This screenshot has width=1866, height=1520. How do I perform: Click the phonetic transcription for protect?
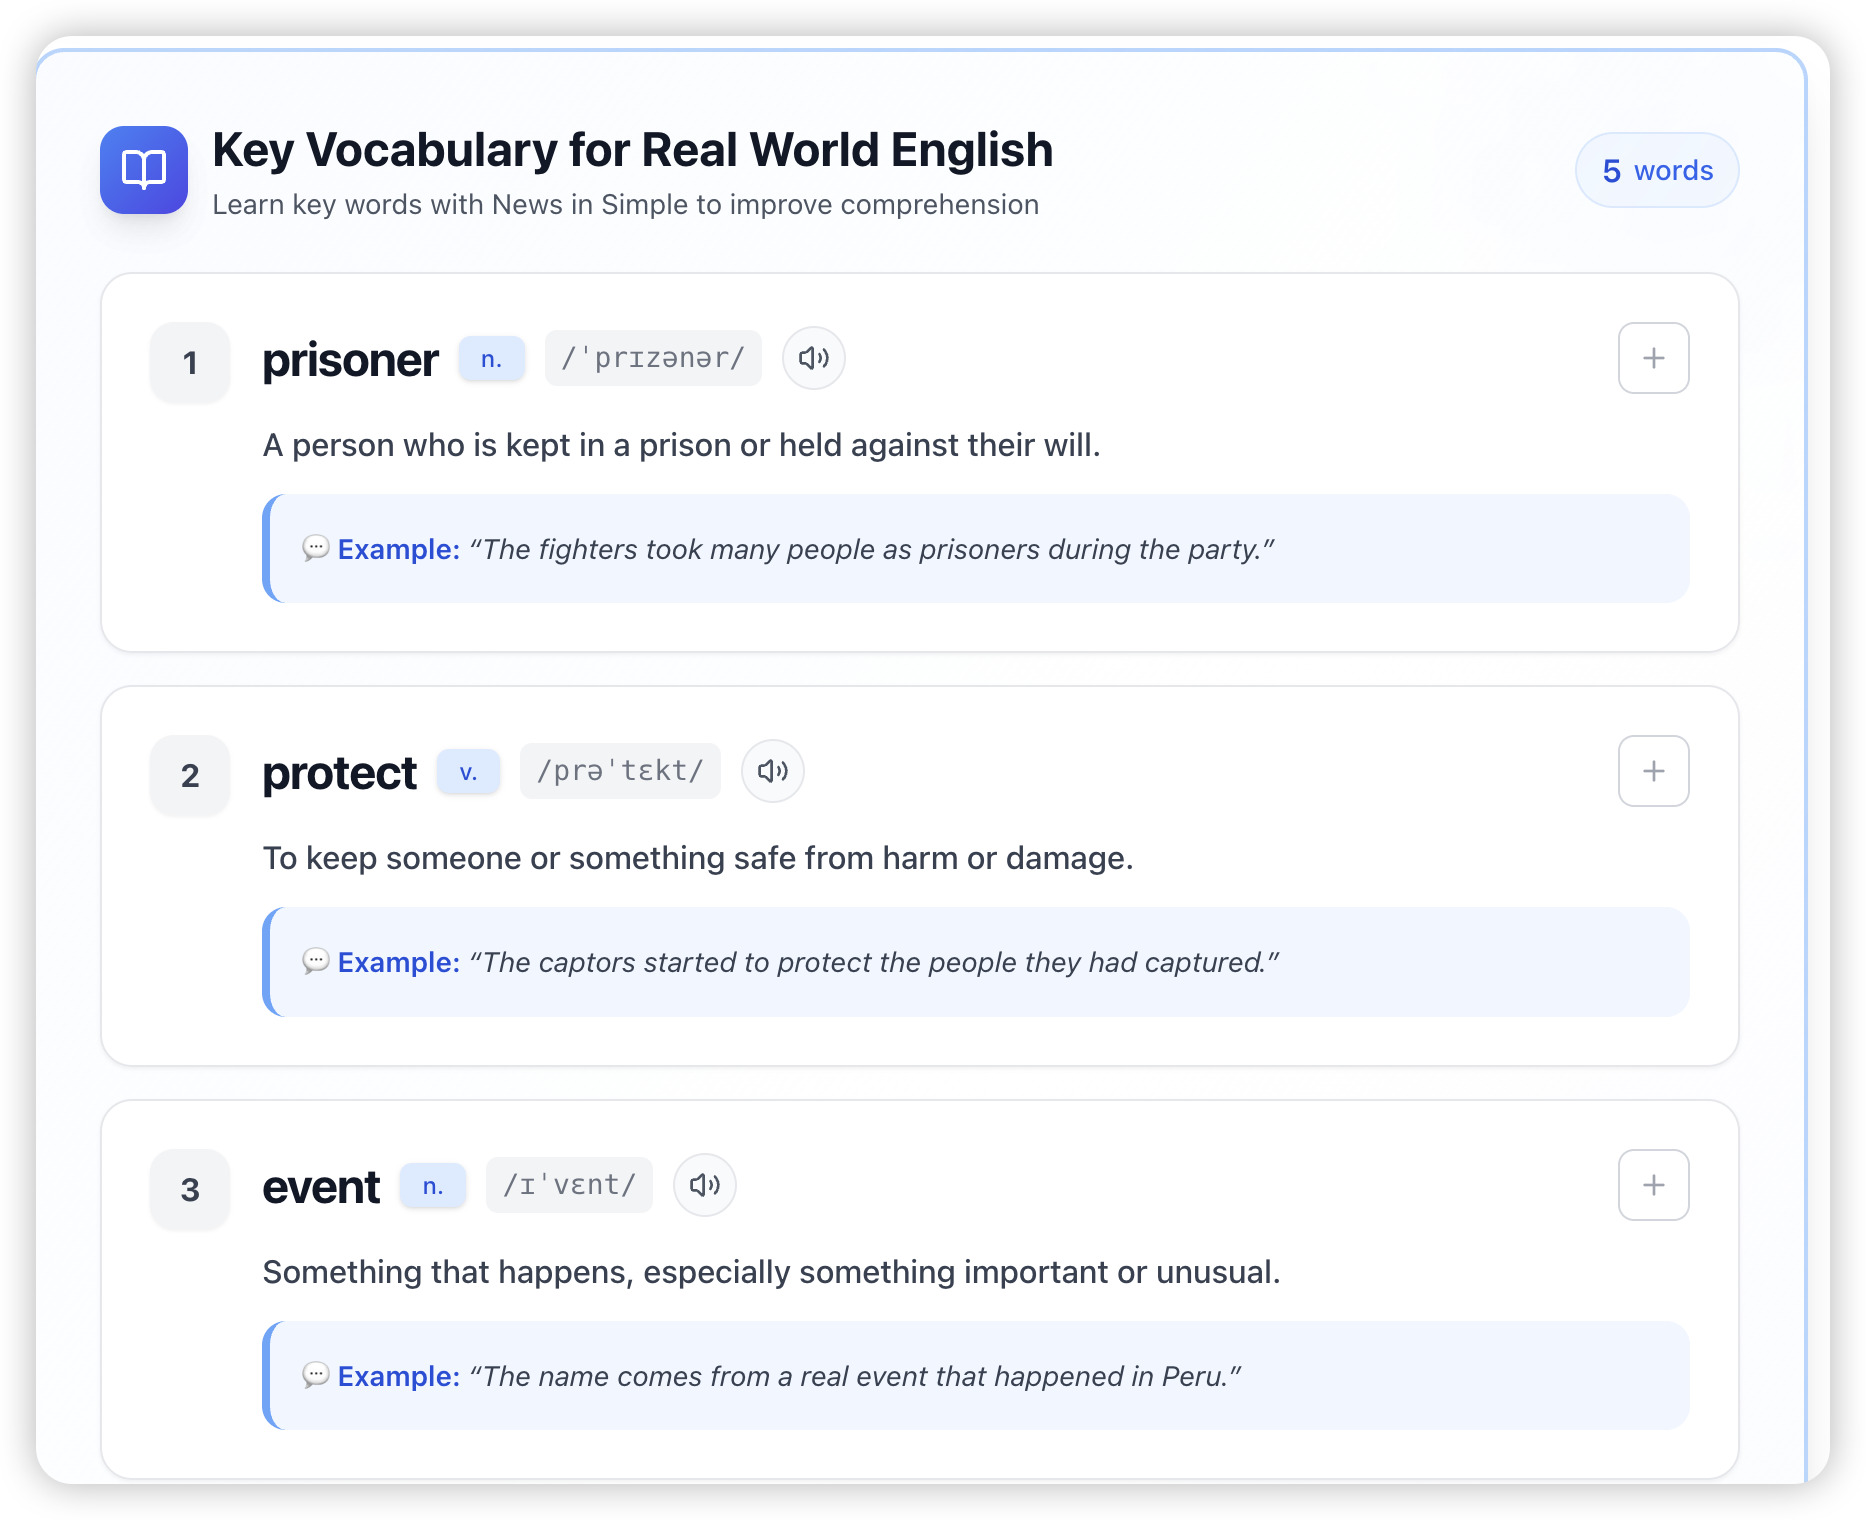pyautogui.click(x=620, y=771)
